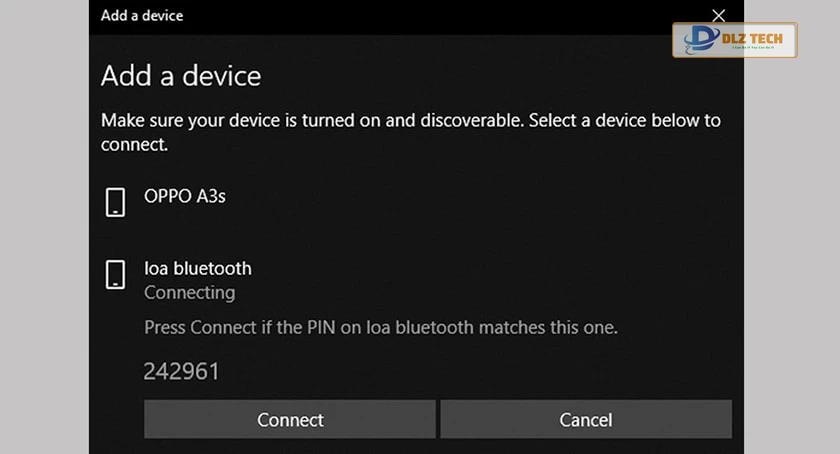Click the phone icon beside OPPO A3s
This screenshot has width=840, height=454.
coord(116,201)
